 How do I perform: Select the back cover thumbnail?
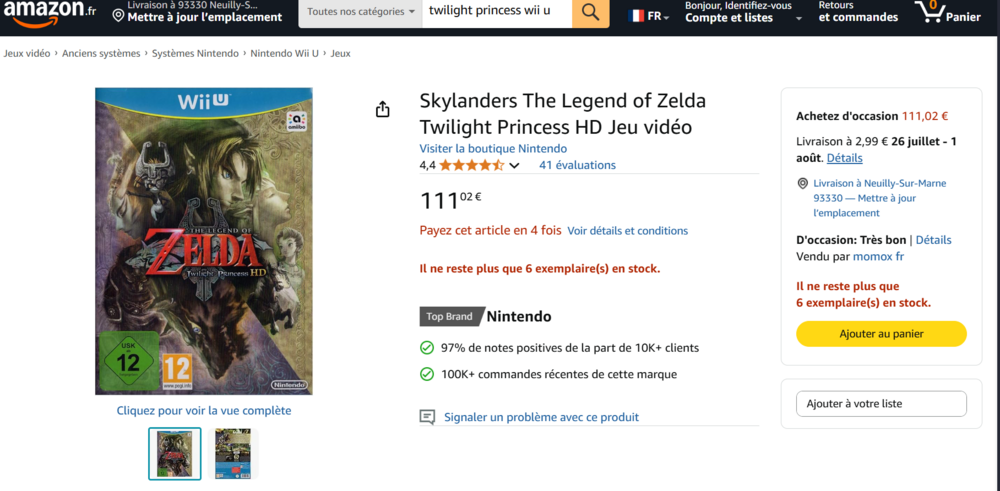[x=234, y=453]
